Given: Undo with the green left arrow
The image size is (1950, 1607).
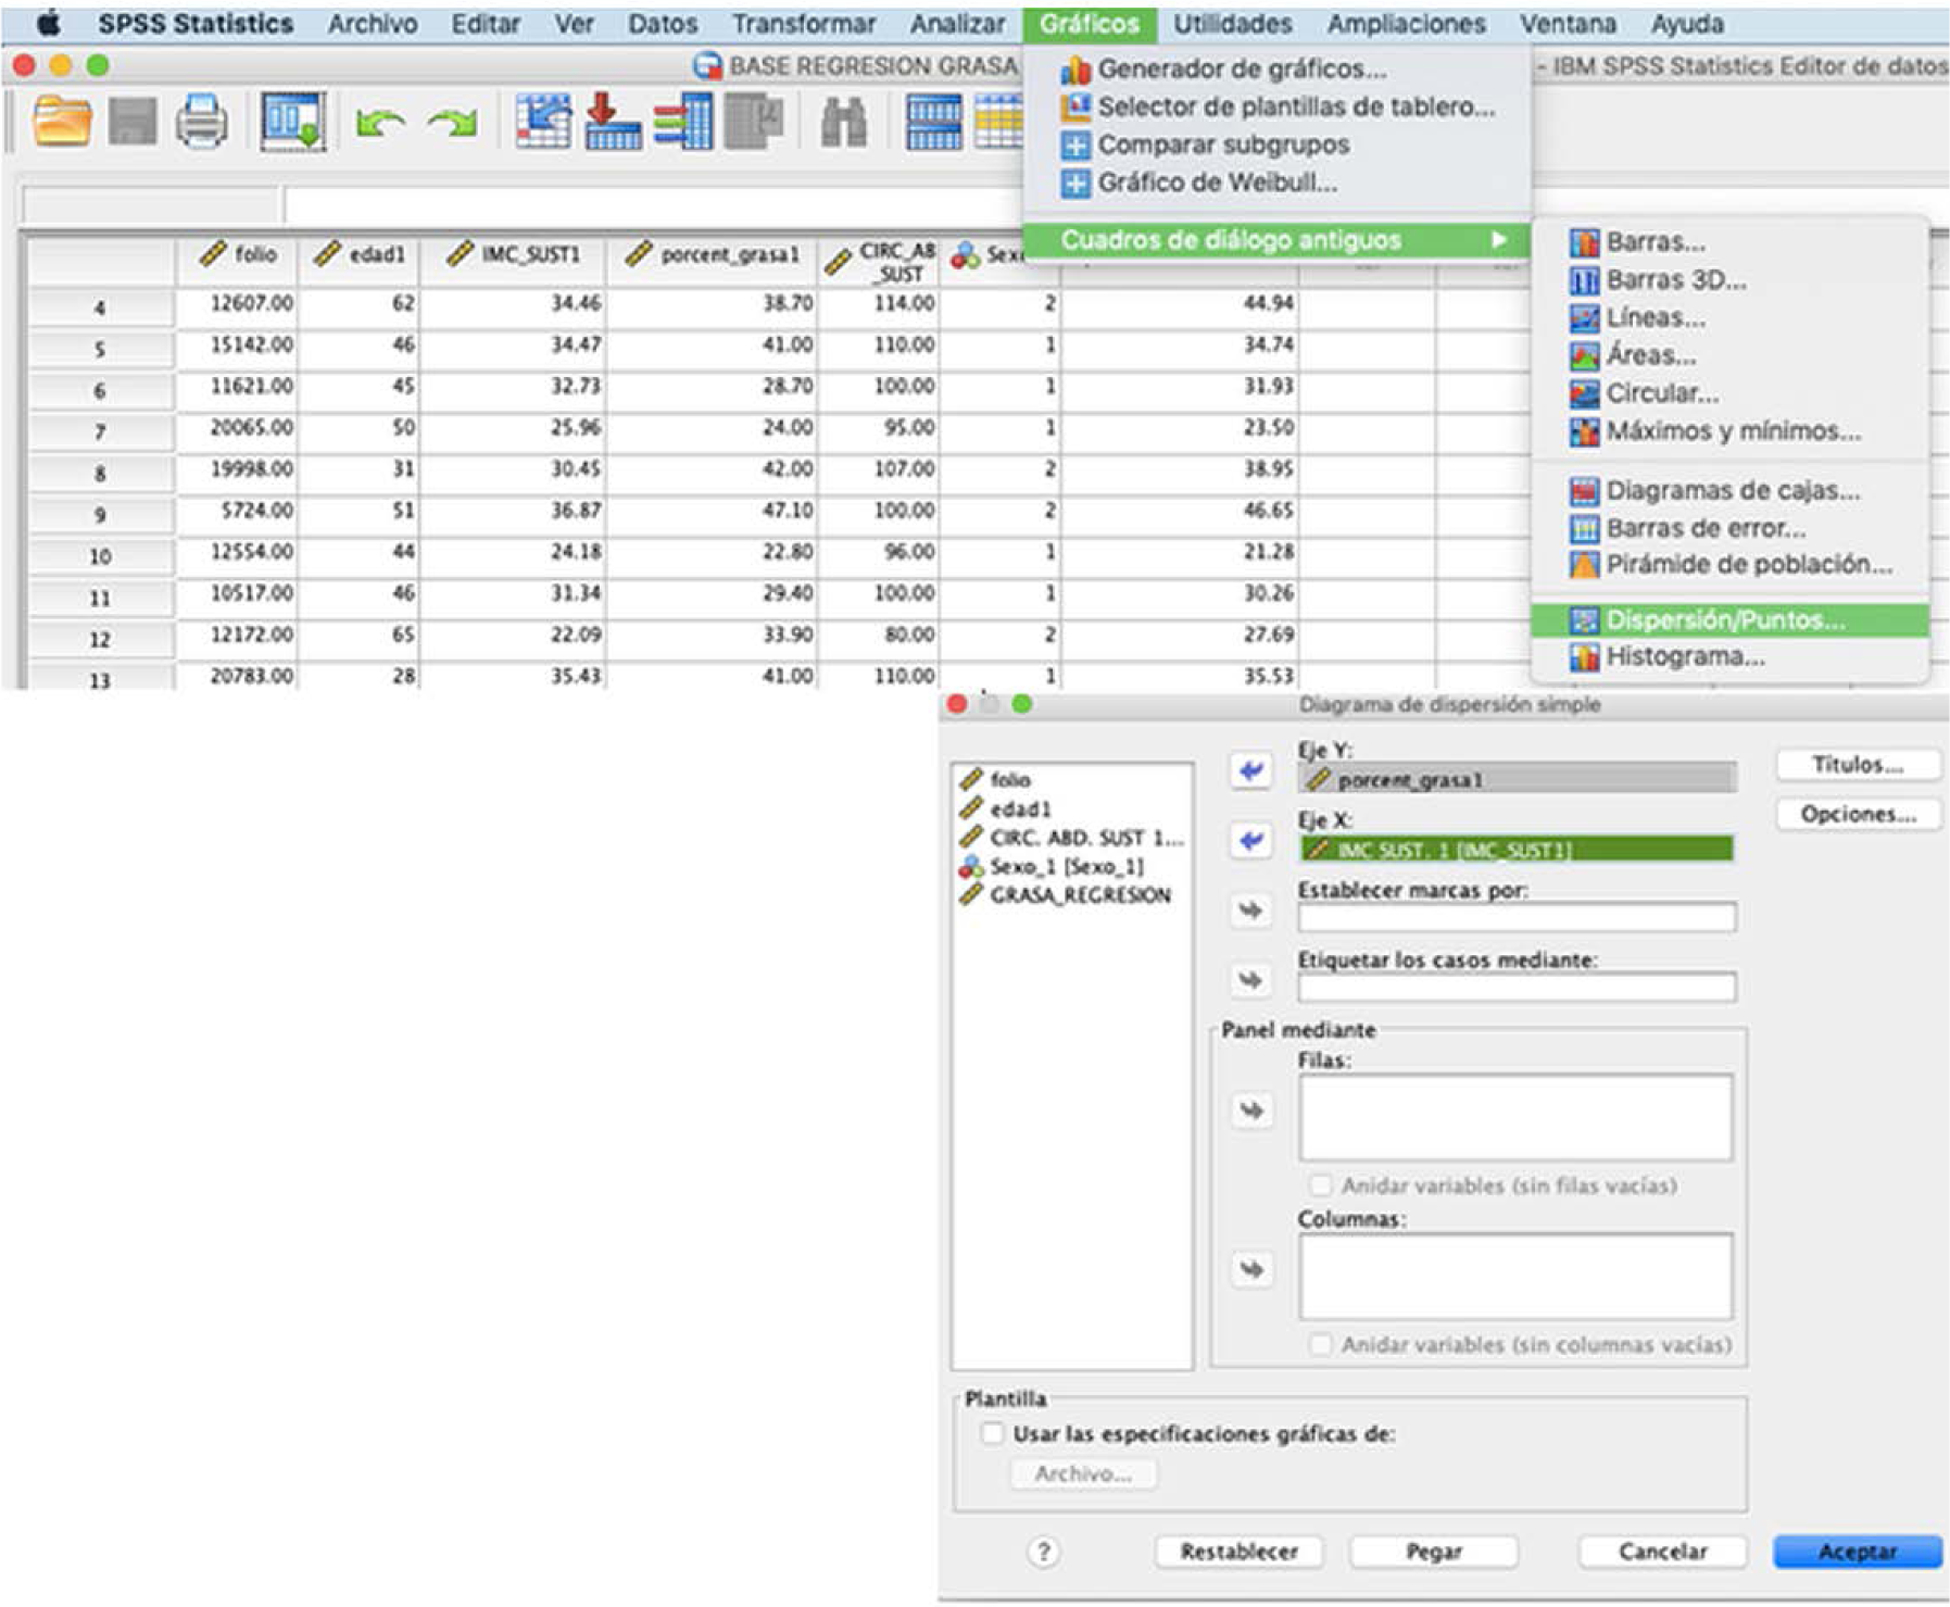Looking at the screenshot, I should (380, 123).
